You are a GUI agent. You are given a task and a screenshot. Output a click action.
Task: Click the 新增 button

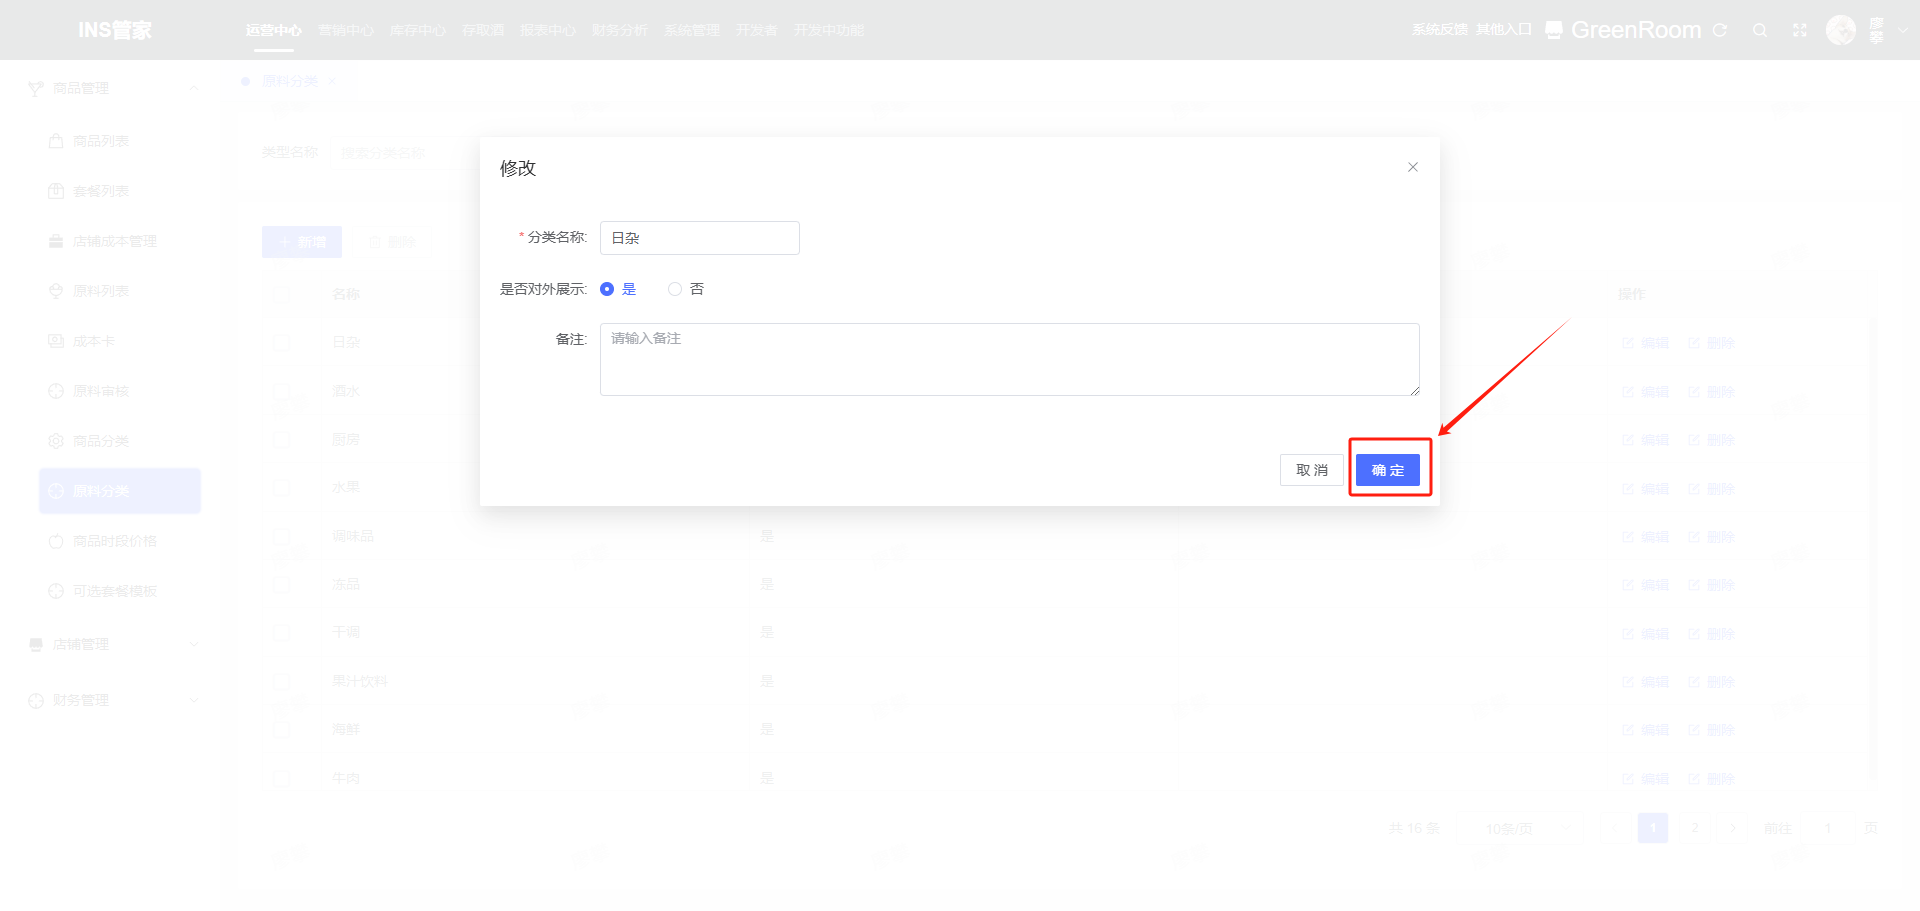point(302,242)
